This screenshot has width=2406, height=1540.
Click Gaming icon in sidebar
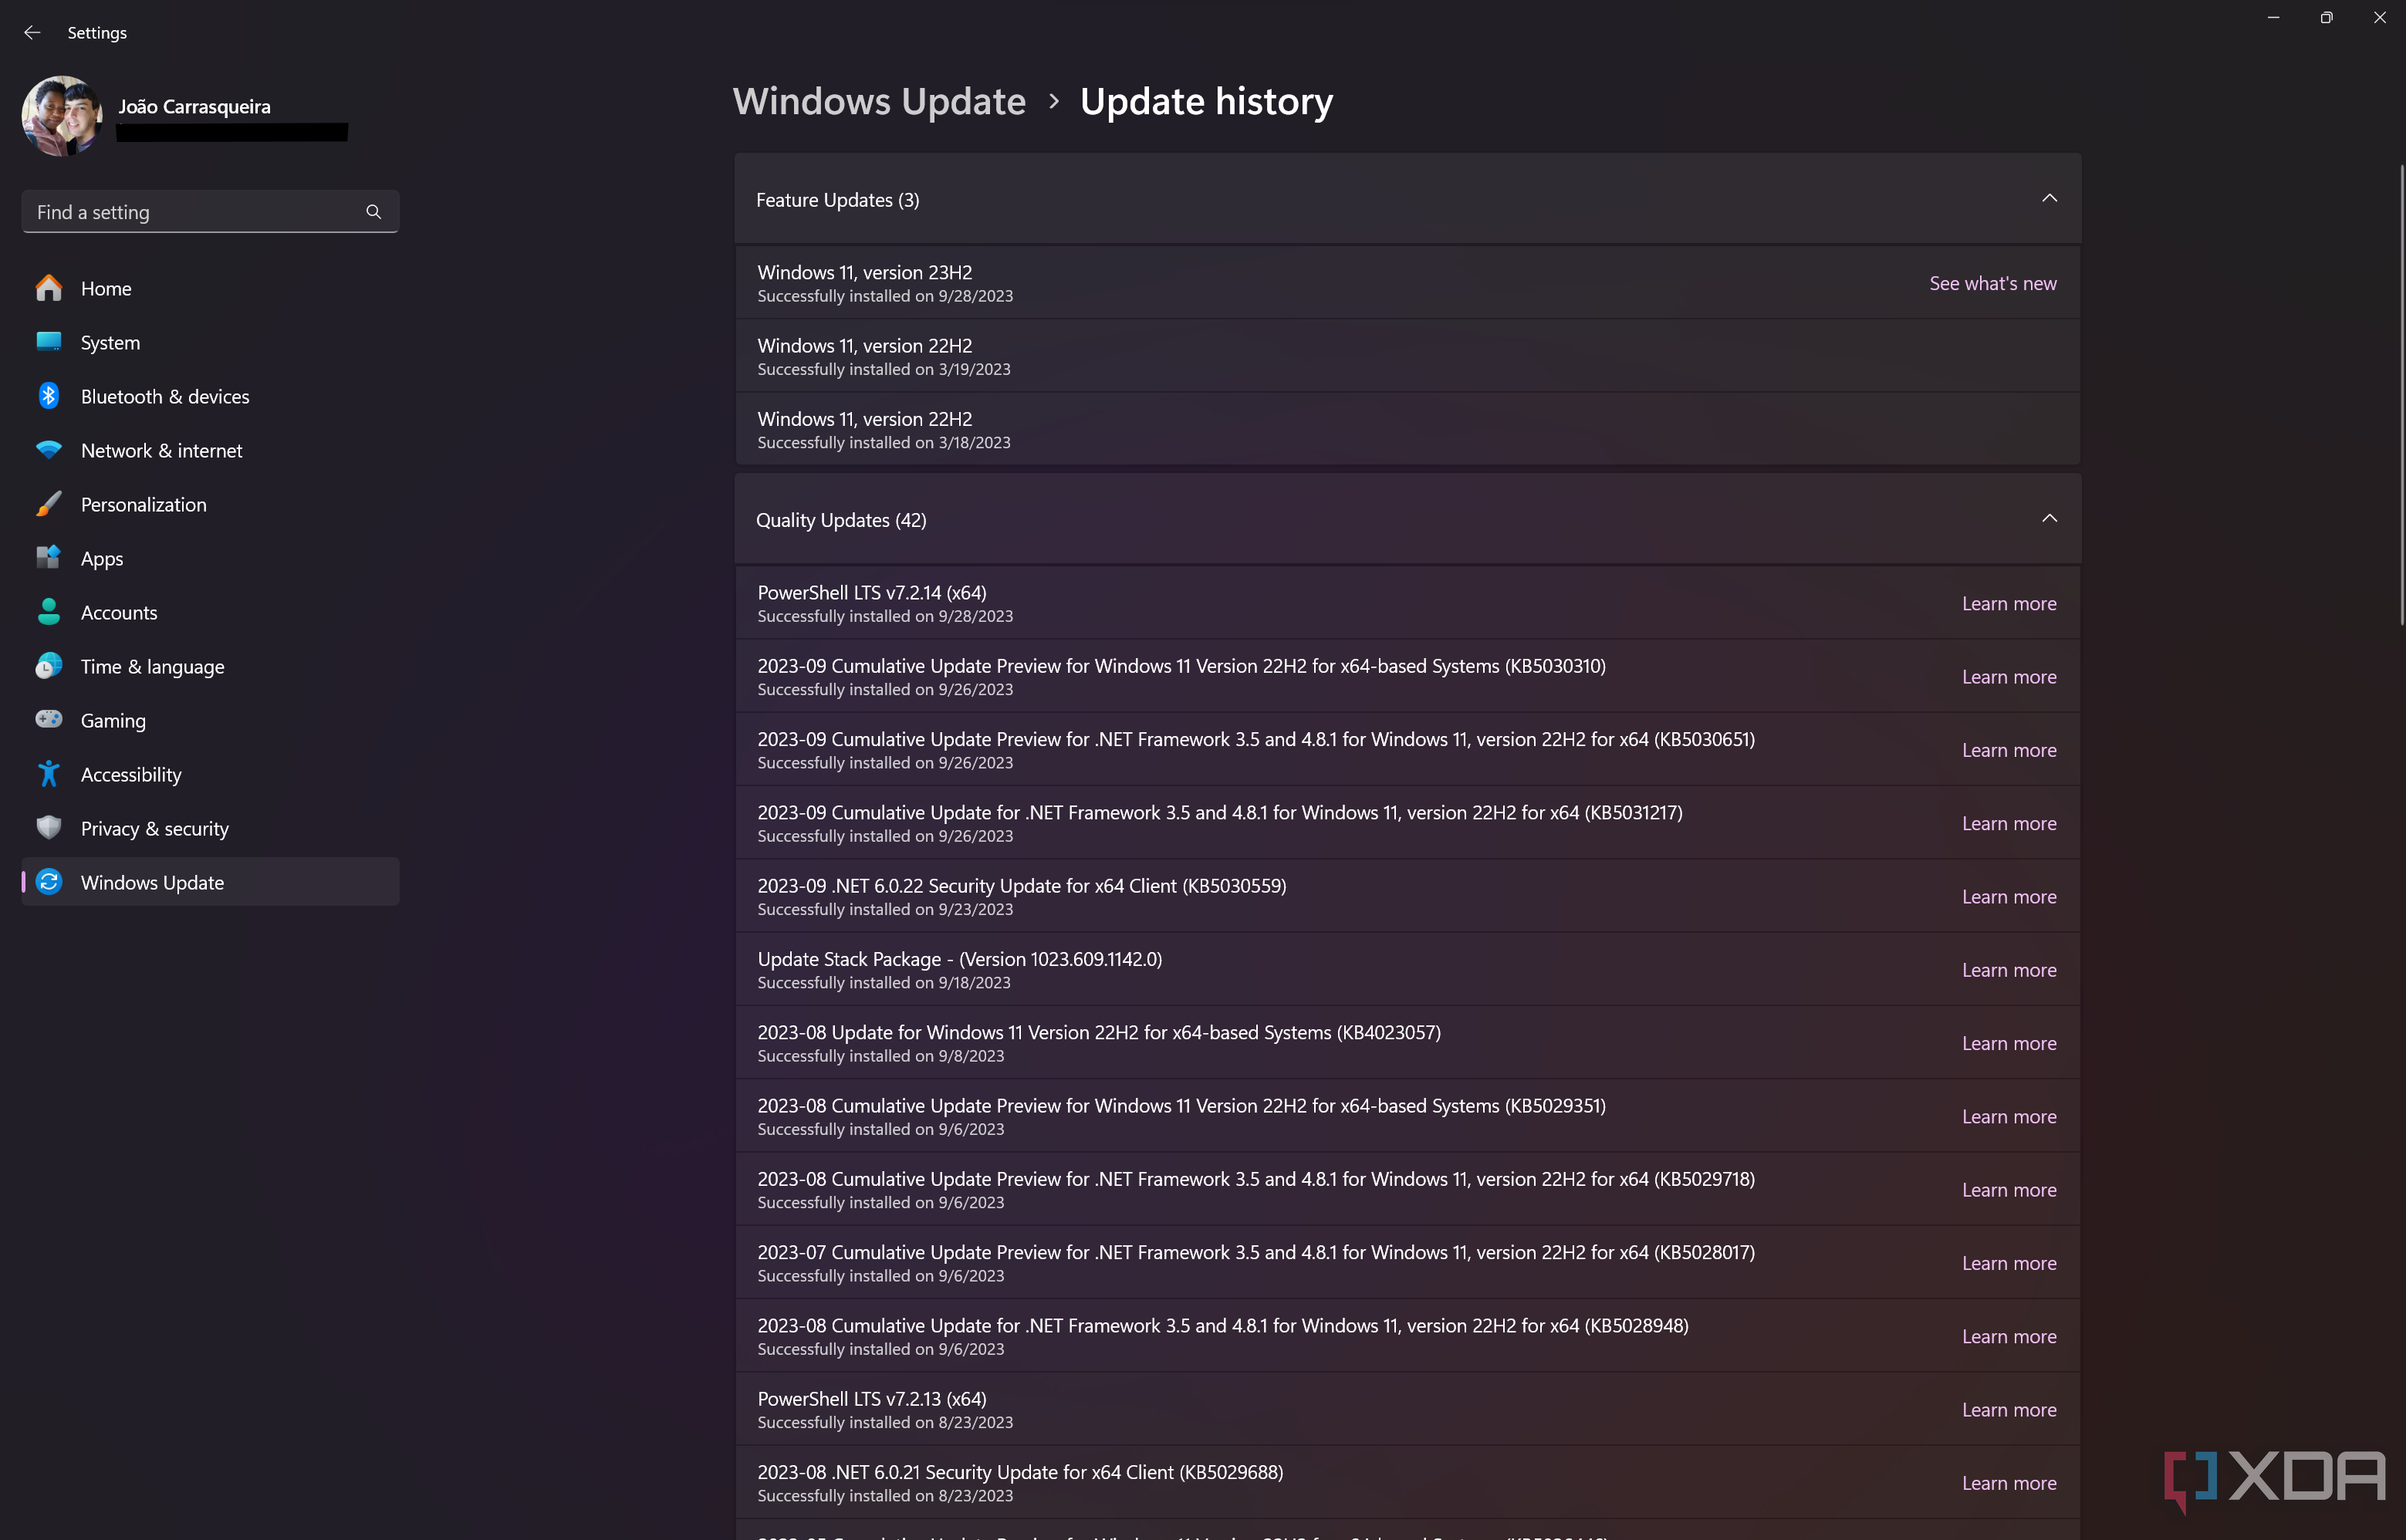point(47,719)
